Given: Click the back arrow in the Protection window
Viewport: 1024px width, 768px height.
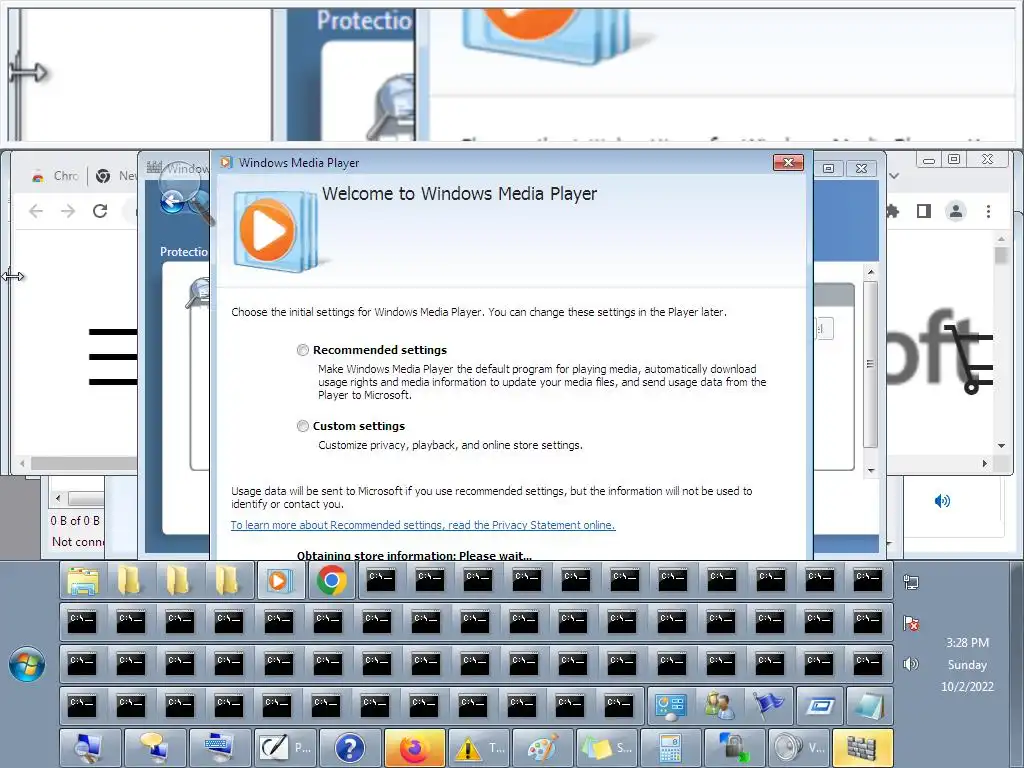Looking at the screenshot, I should (172, 201).
